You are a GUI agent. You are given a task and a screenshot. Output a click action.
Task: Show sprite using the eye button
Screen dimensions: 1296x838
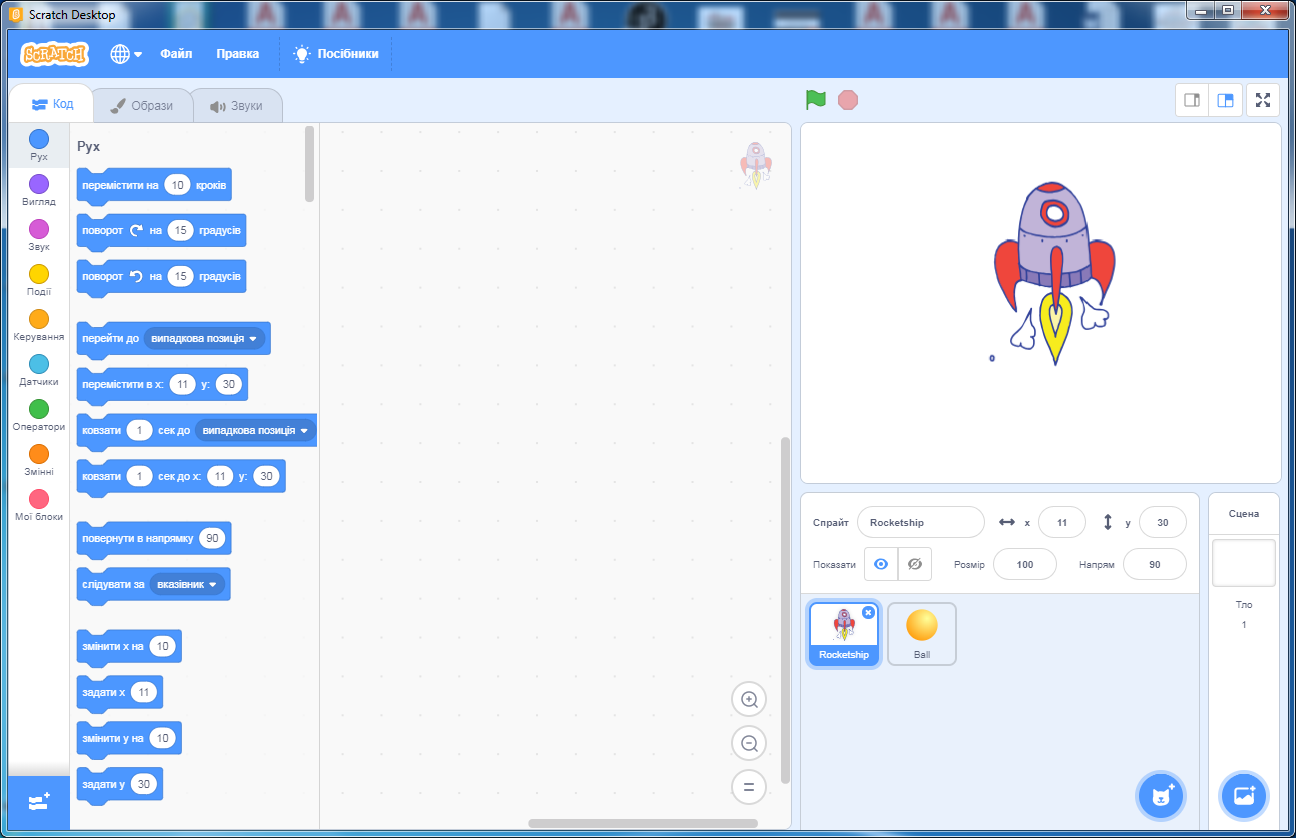coord(881,564)
